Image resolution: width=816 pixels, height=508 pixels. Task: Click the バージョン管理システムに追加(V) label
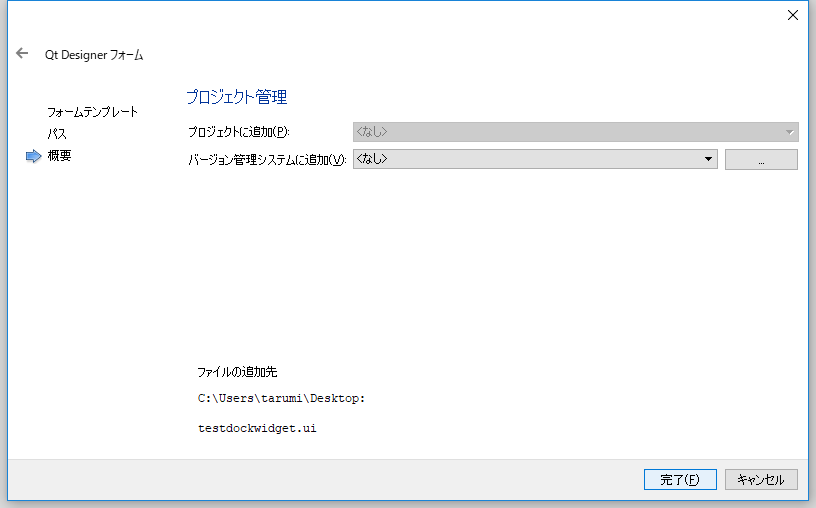pyautogui.click(x=266, y=160)
